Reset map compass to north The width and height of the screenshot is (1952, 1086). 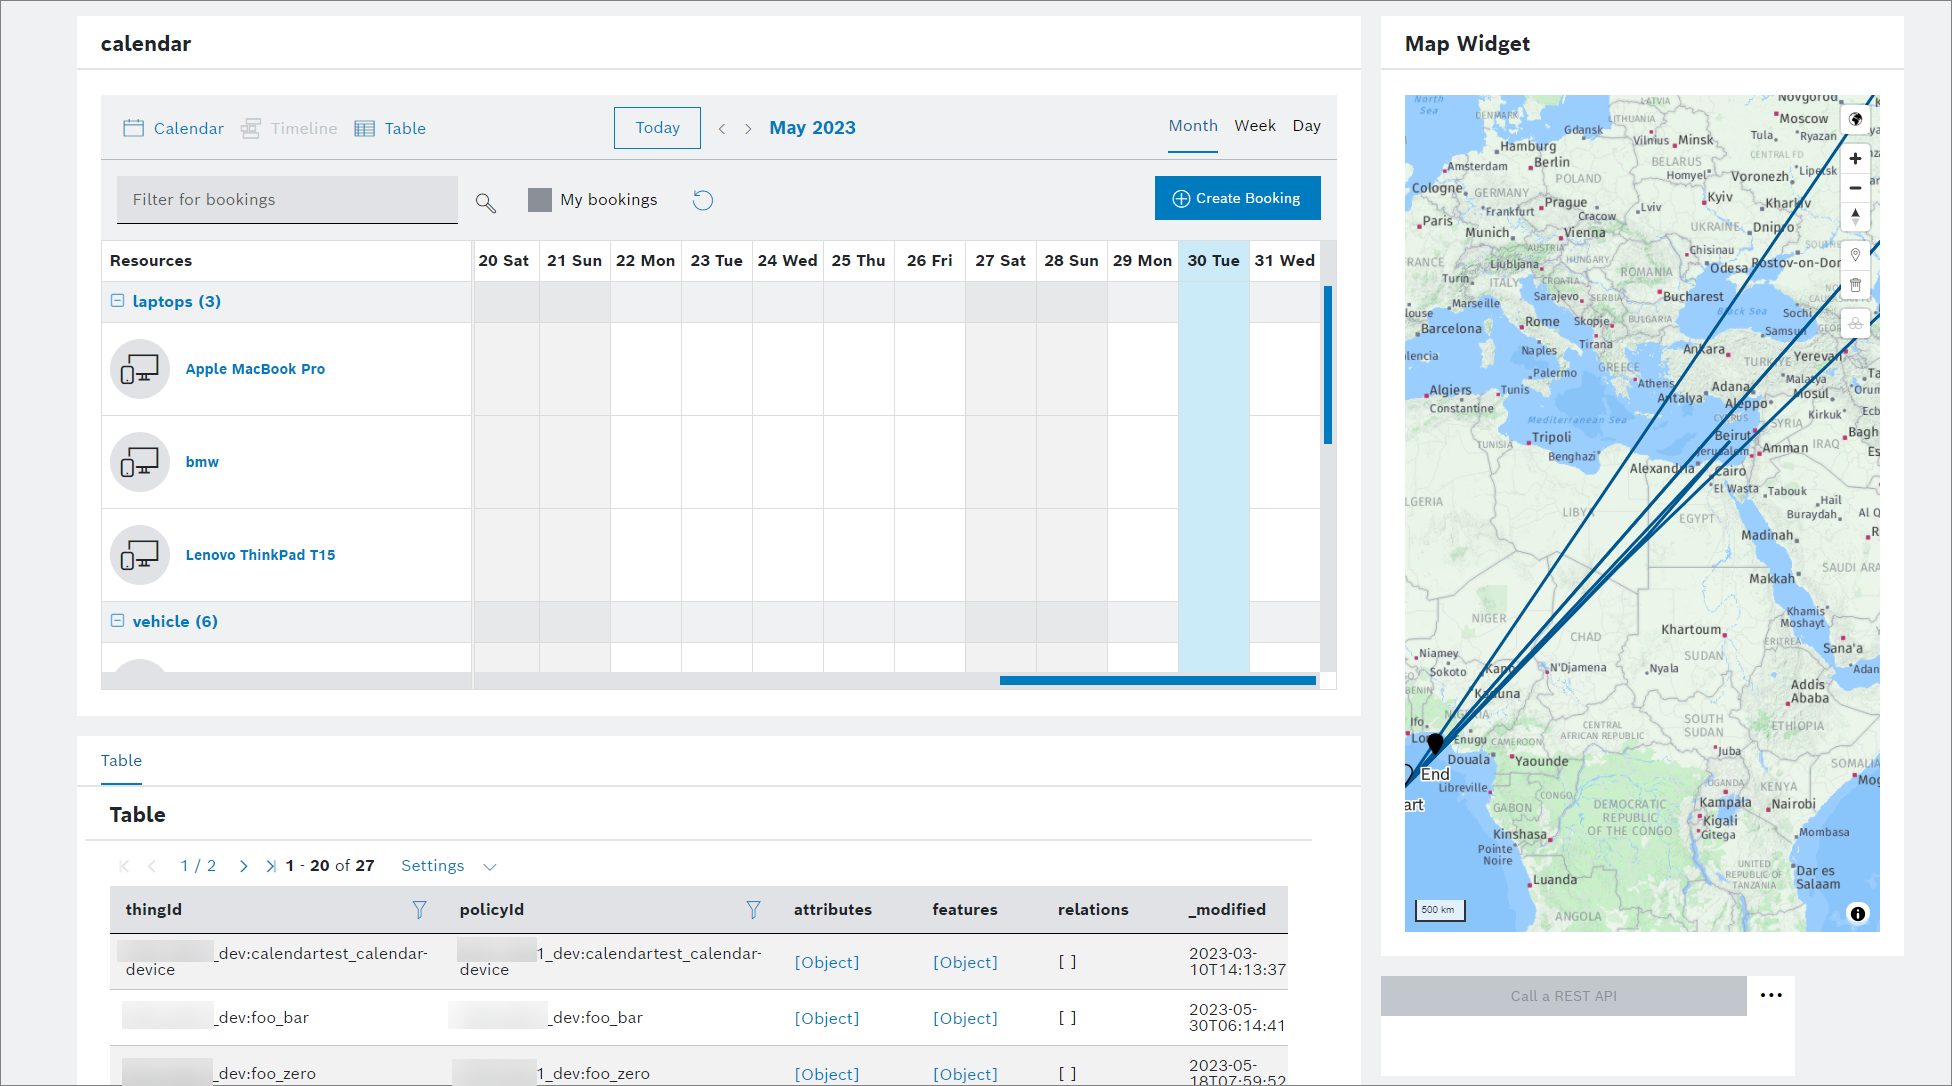tap(1855, 216)
